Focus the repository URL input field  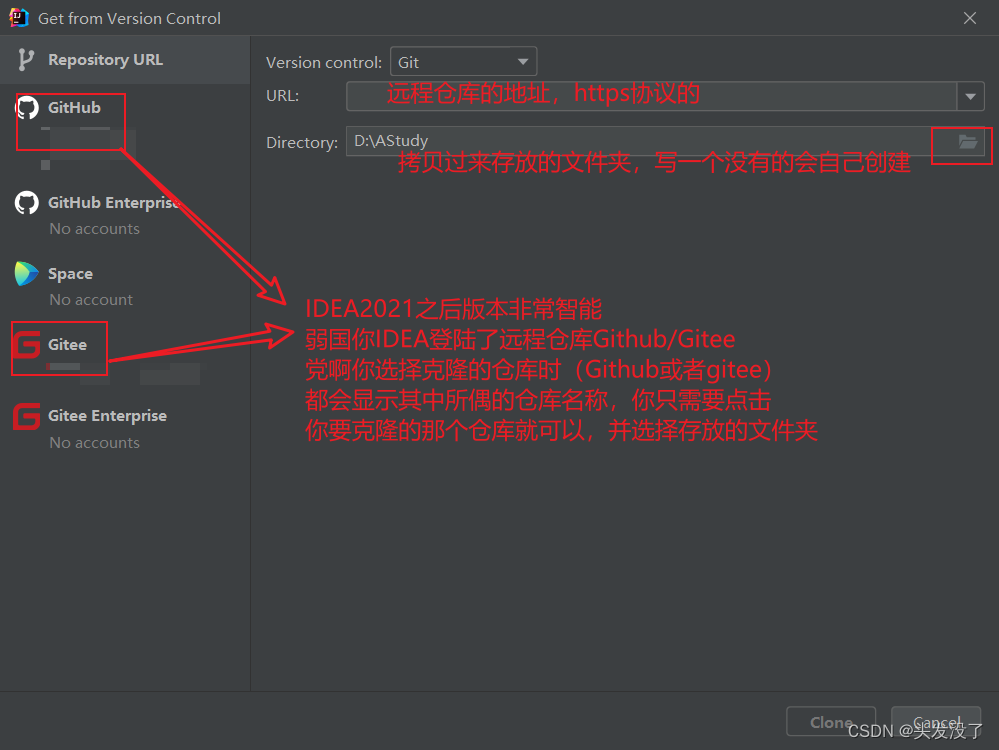[x=651, y=96]
